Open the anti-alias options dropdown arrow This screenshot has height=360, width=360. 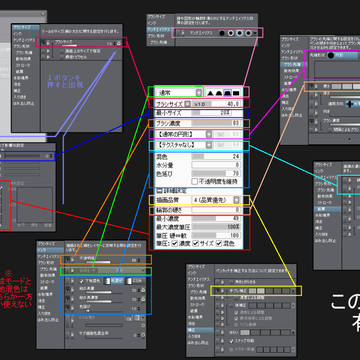click(x=255, y=33)
